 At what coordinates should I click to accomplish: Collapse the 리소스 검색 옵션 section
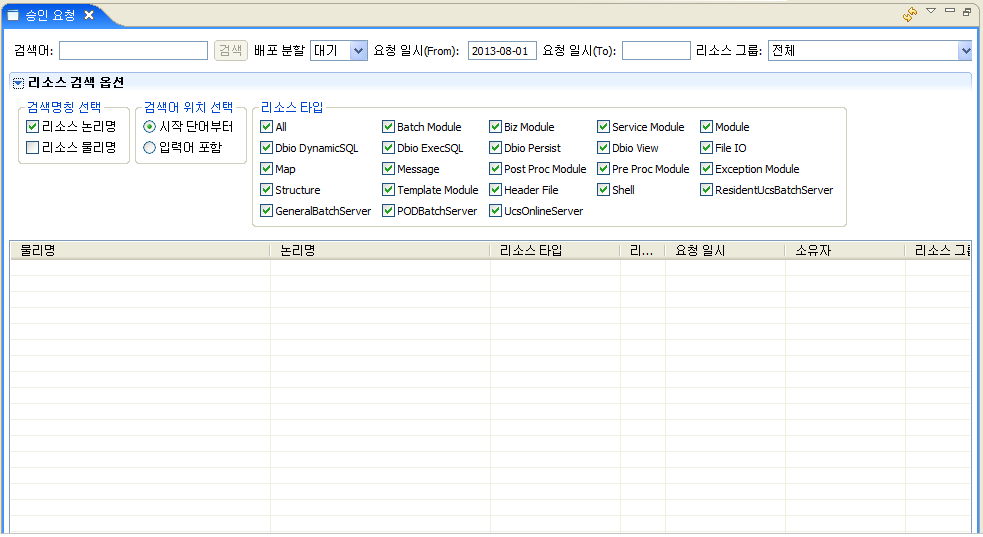tap(18, 82)
